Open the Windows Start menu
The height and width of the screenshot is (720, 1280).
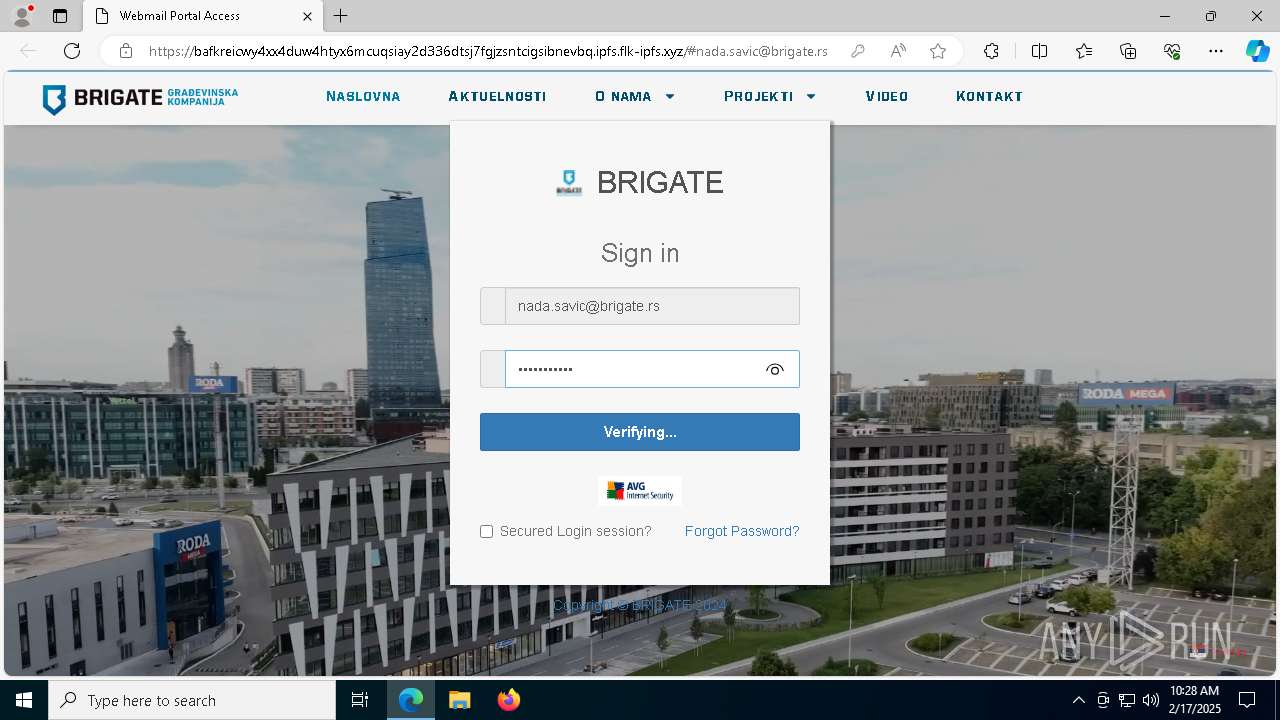[24, 700]
